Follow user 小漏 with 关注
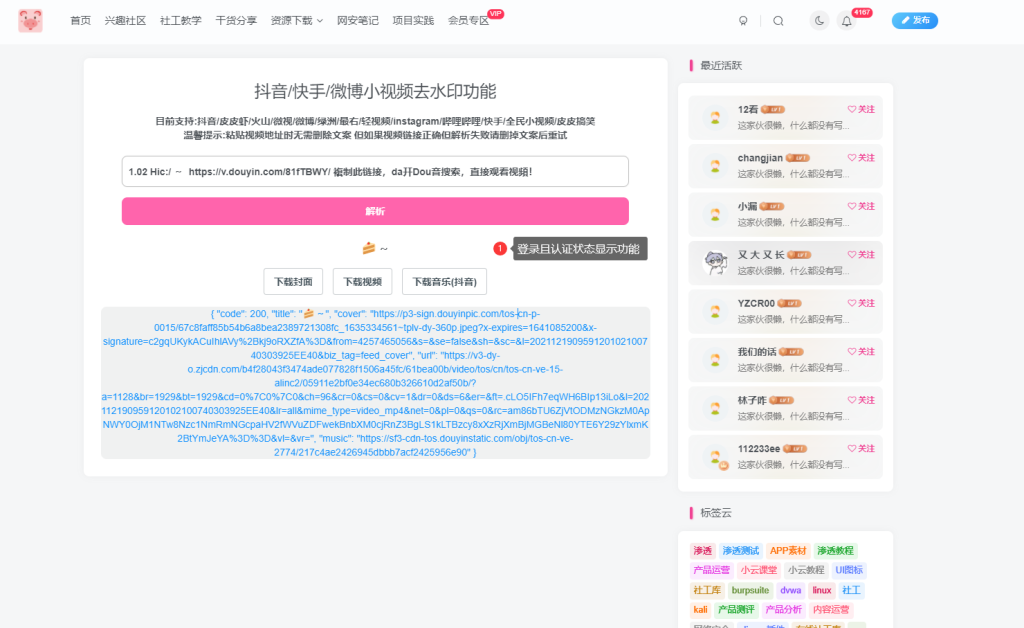Screen dimensions: 1024x628 click(861, 206)
